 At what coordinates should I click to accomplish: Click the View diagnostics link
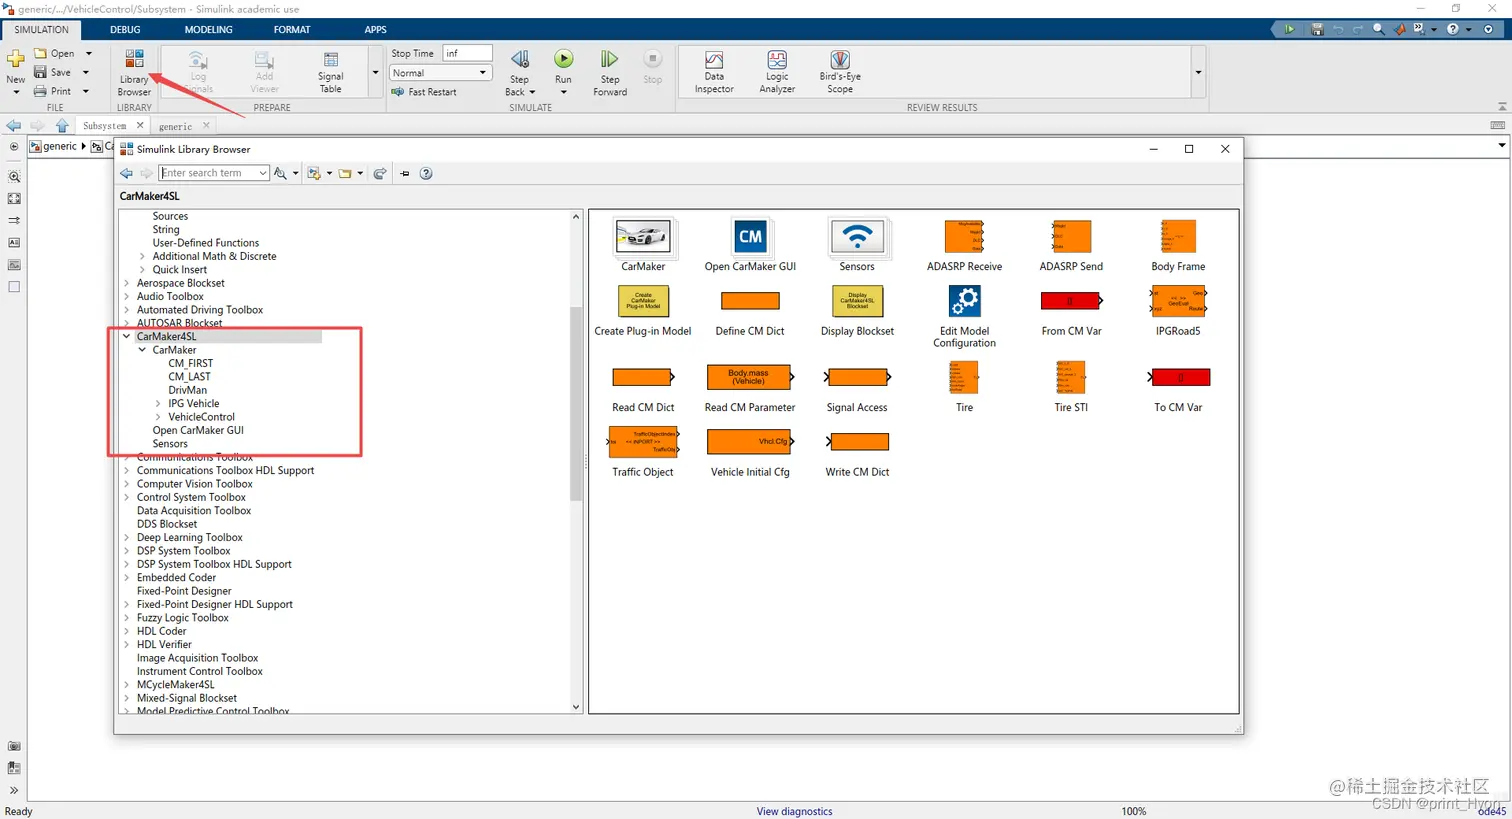point(794,811)
